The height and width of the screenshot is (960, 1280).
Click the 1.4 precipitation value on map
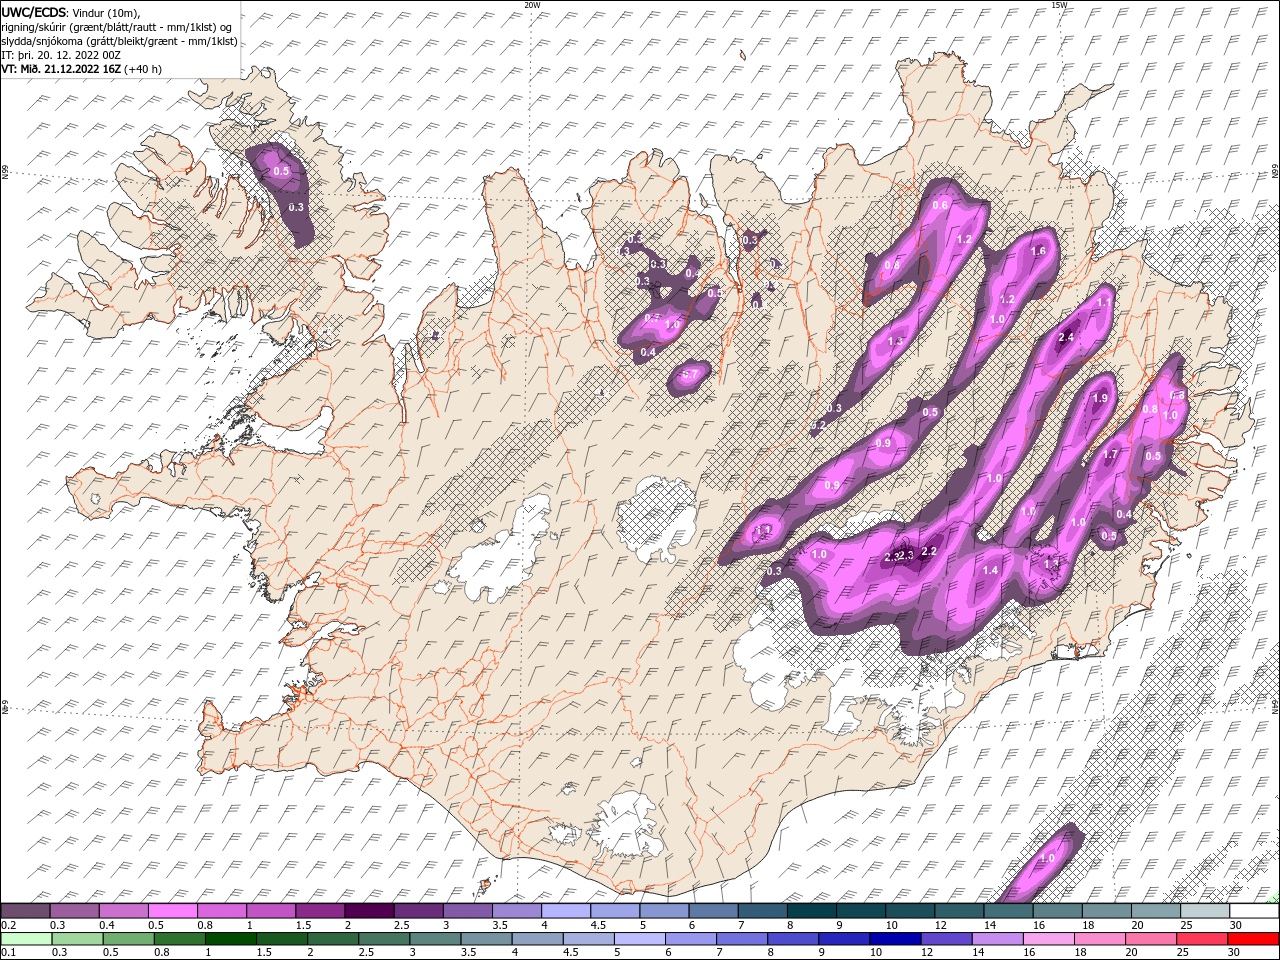[991, 570]
